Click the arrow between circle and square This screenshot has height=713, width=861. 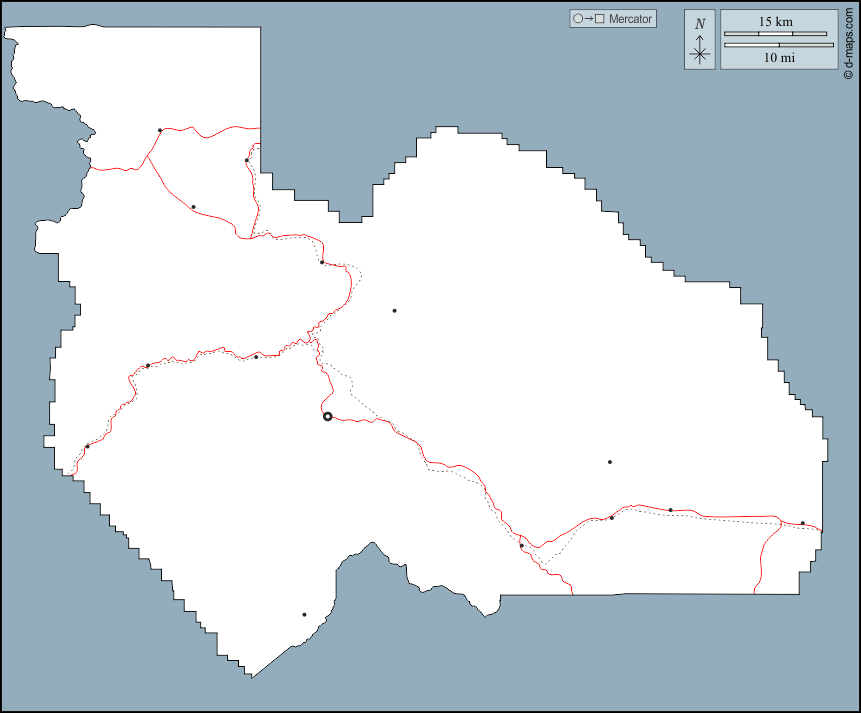pyautogui.click(x=588, y=19)
